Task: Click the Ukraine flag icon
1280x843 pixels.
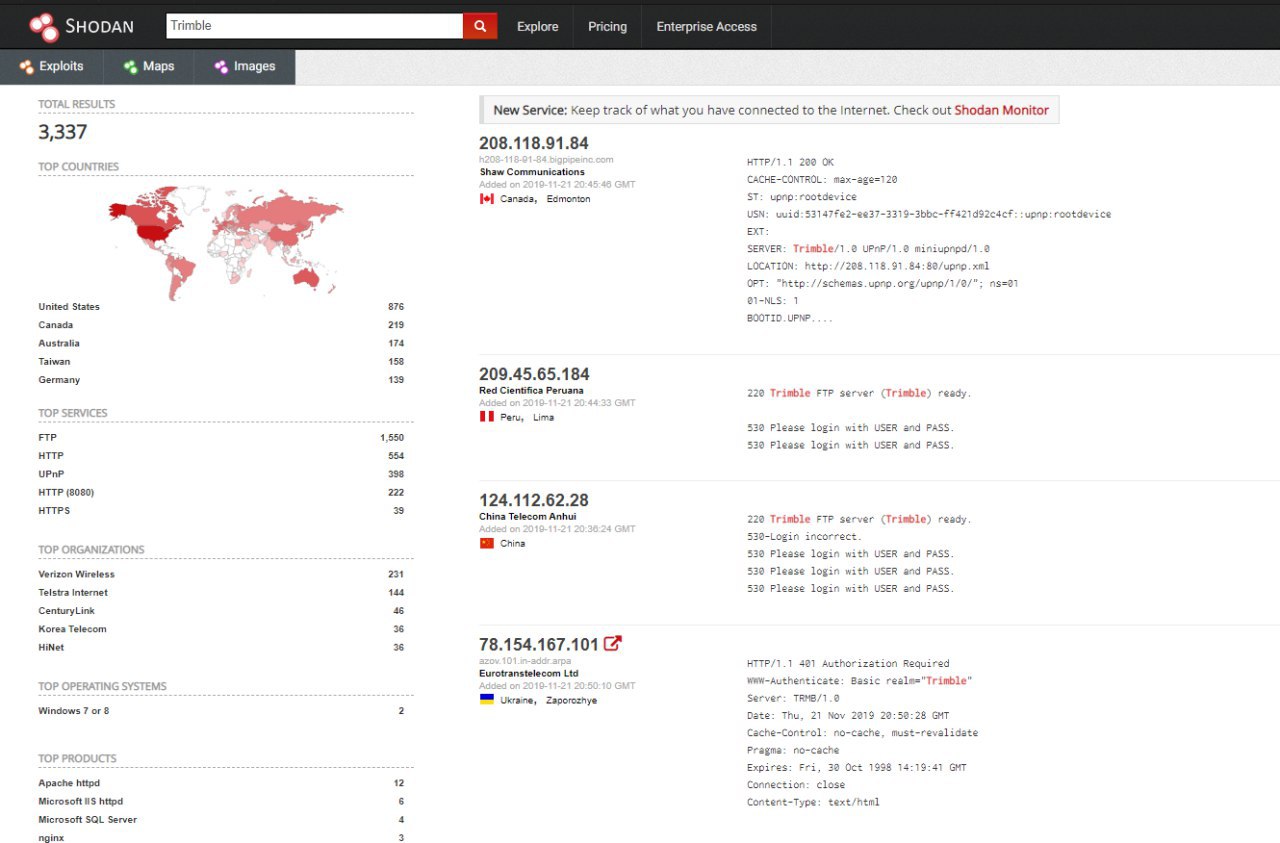Action: coord(487,700)
